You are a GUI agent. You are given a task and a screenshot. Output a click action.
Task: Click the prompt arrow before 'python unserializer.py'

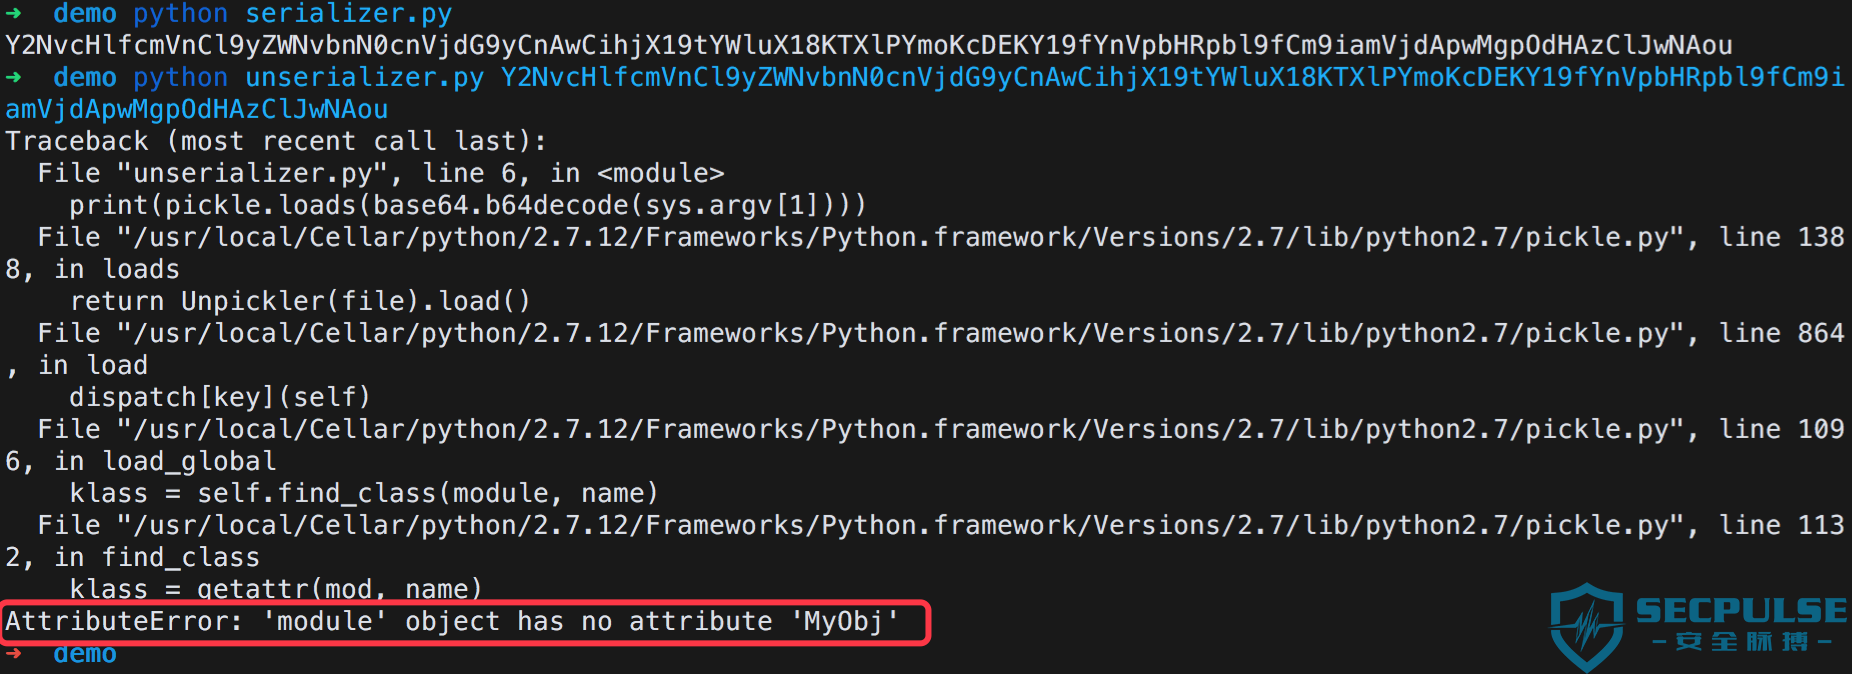[13, 77]
